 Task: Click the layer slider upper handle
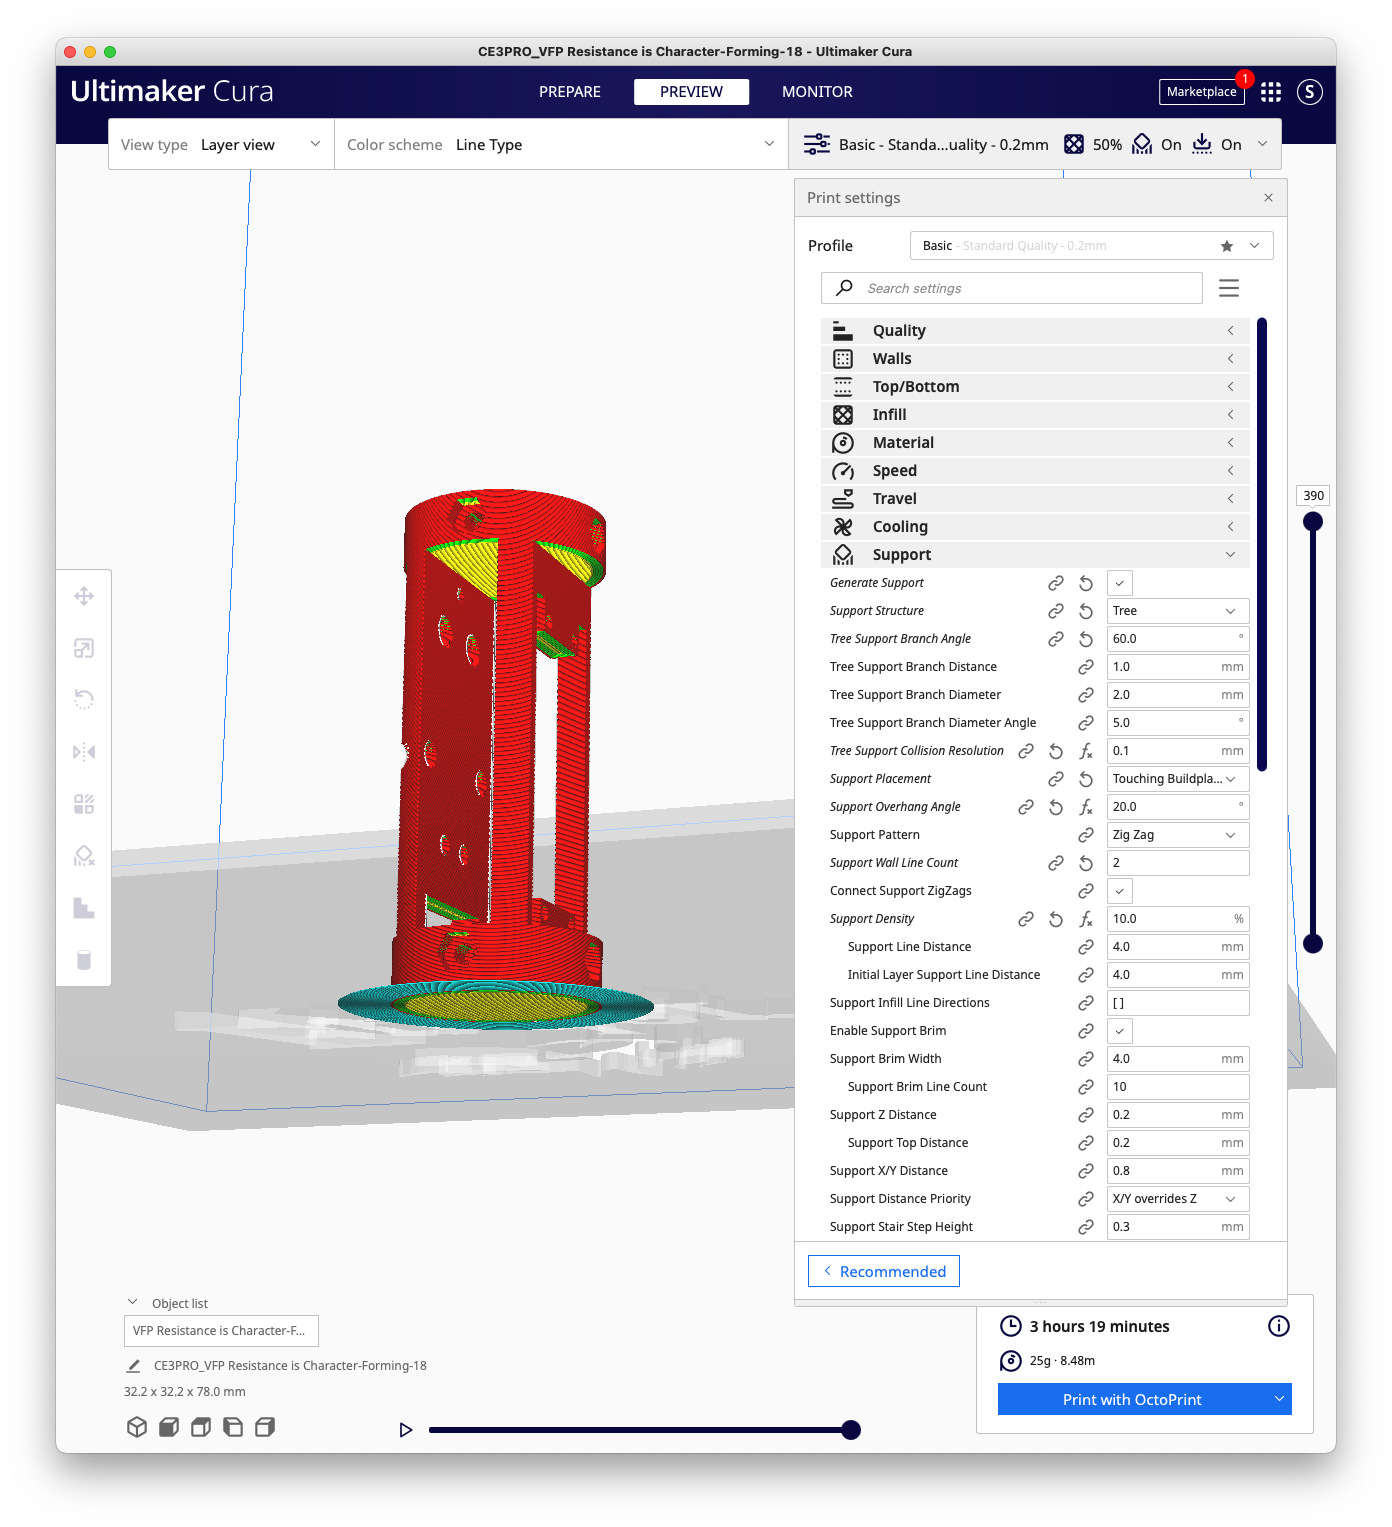pyautogui.click(x=1313, y=521)
